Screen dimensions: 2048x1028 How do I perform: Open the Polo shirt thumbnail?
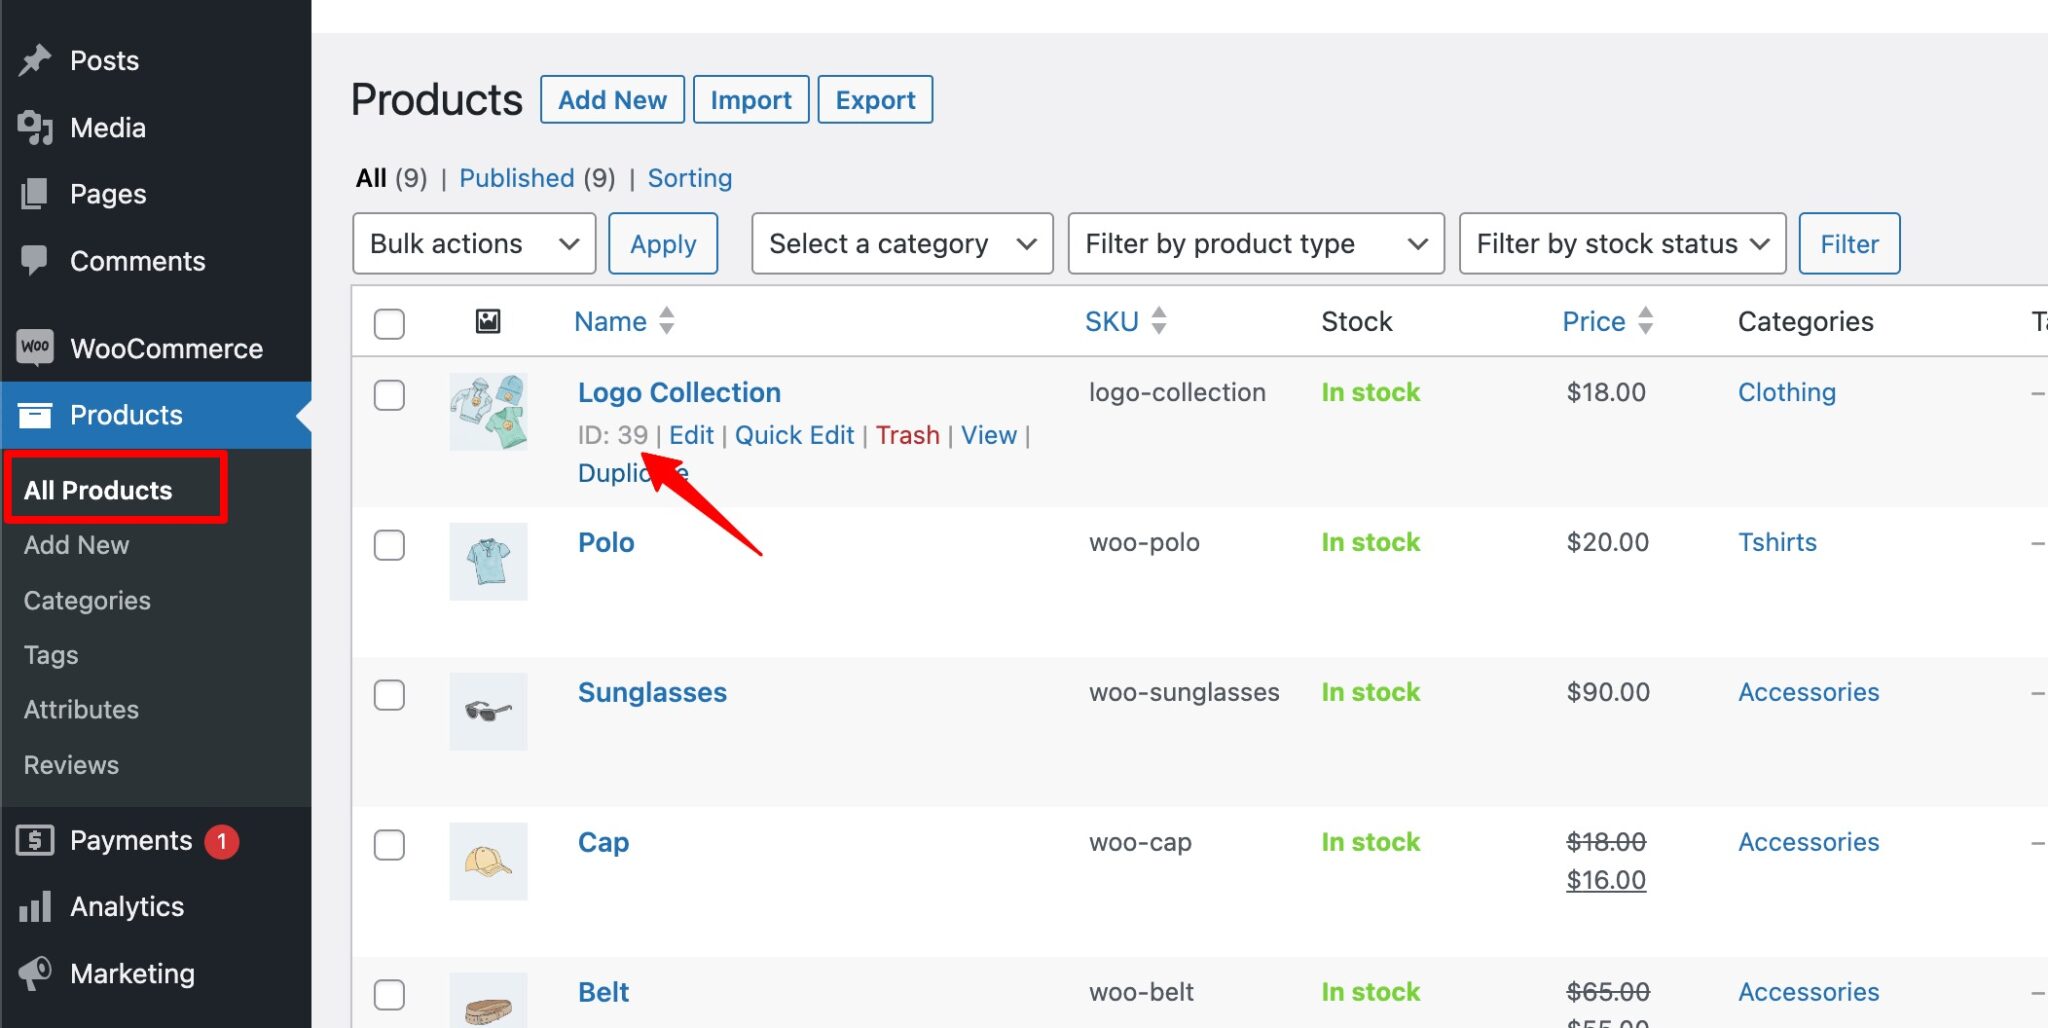tap(488, 561)
